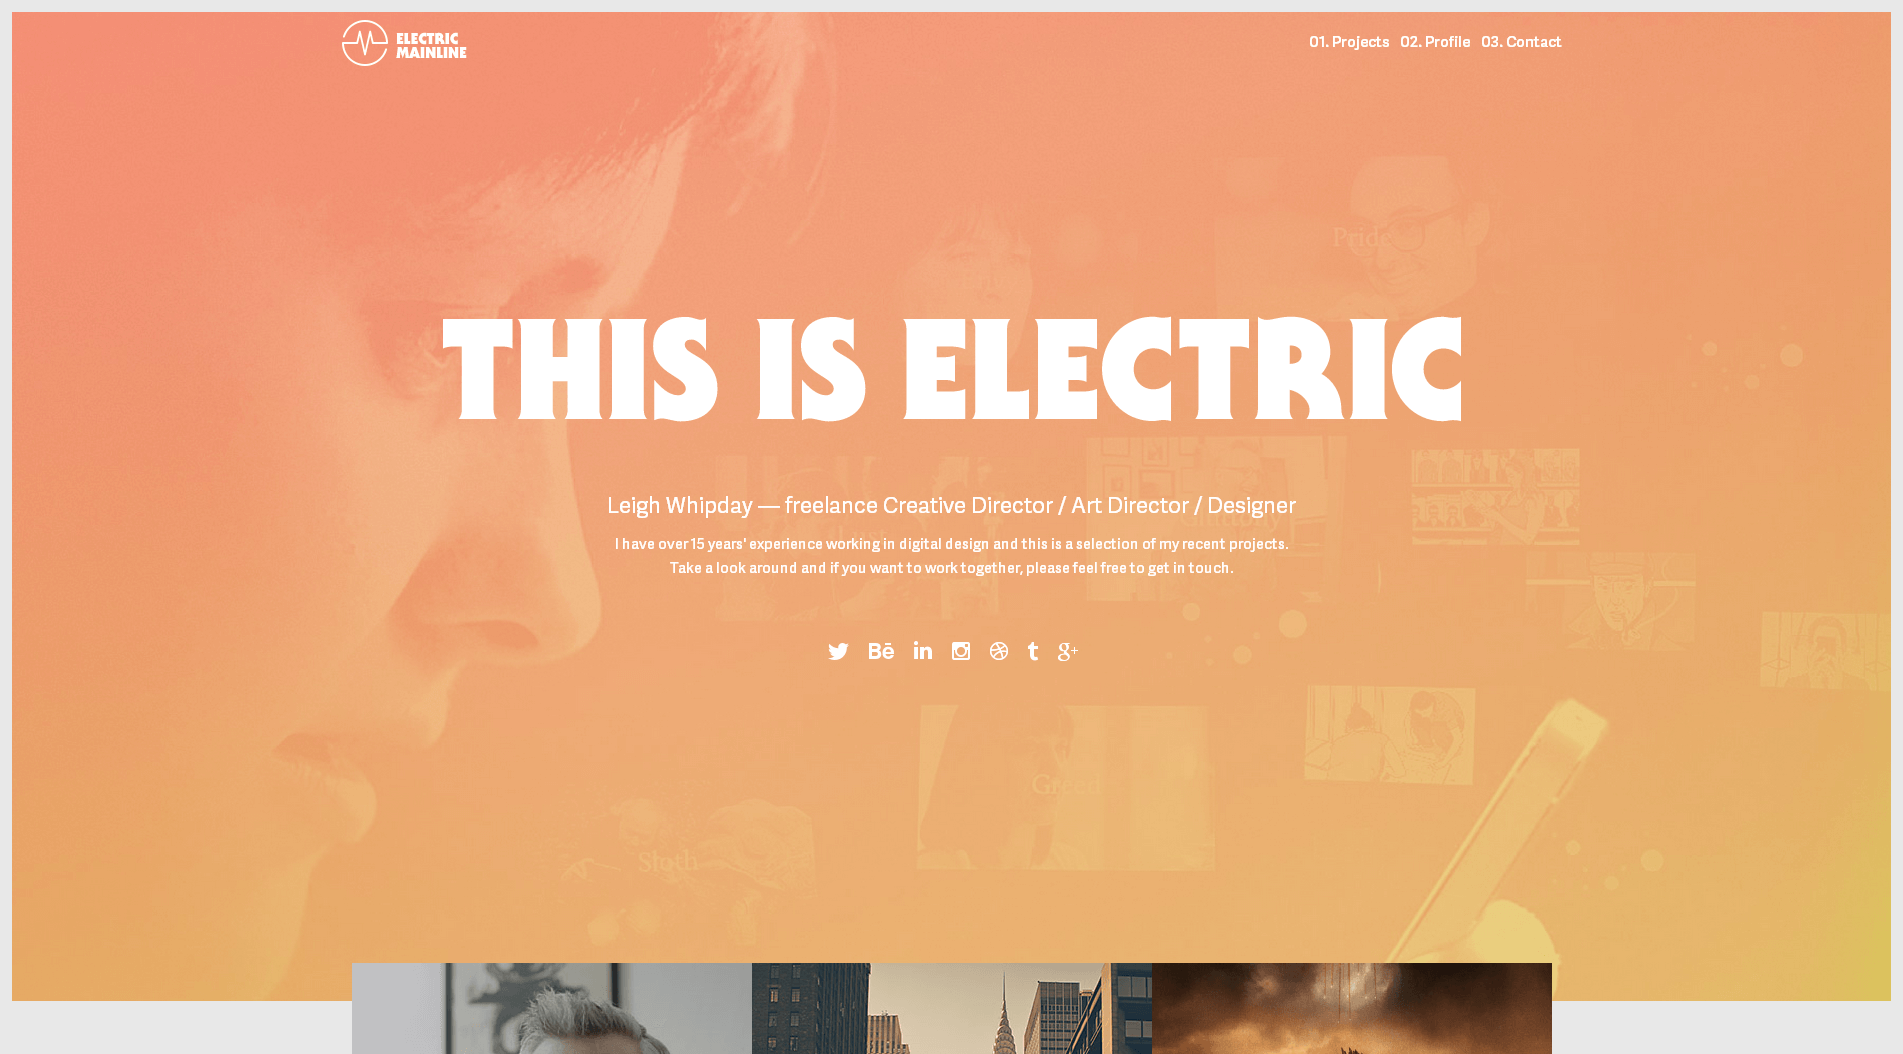Screen dimensions: 1903x1054
Task: Click the Leigh Whipday tagline text
Action: point(951,506)
